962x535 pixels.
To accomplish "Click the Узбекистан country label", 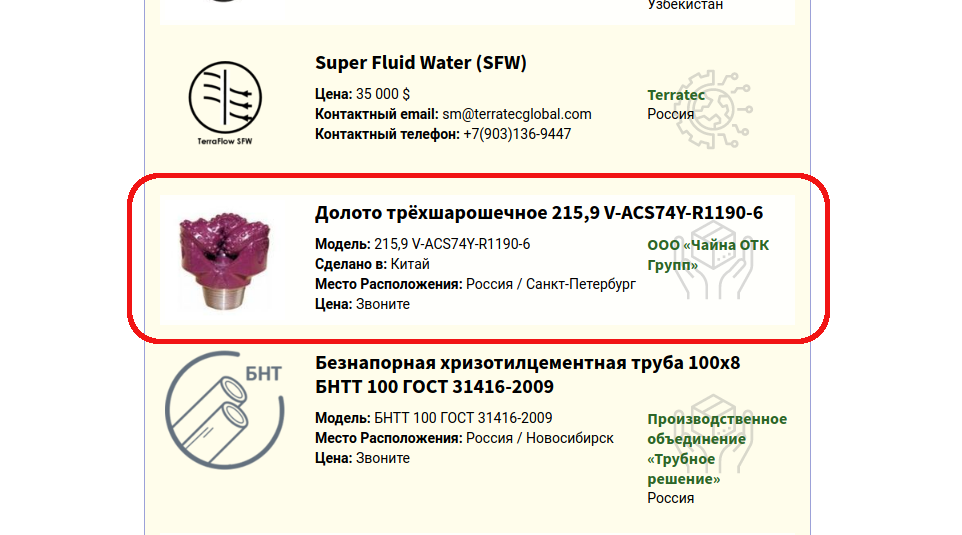I will pos(685,5).
